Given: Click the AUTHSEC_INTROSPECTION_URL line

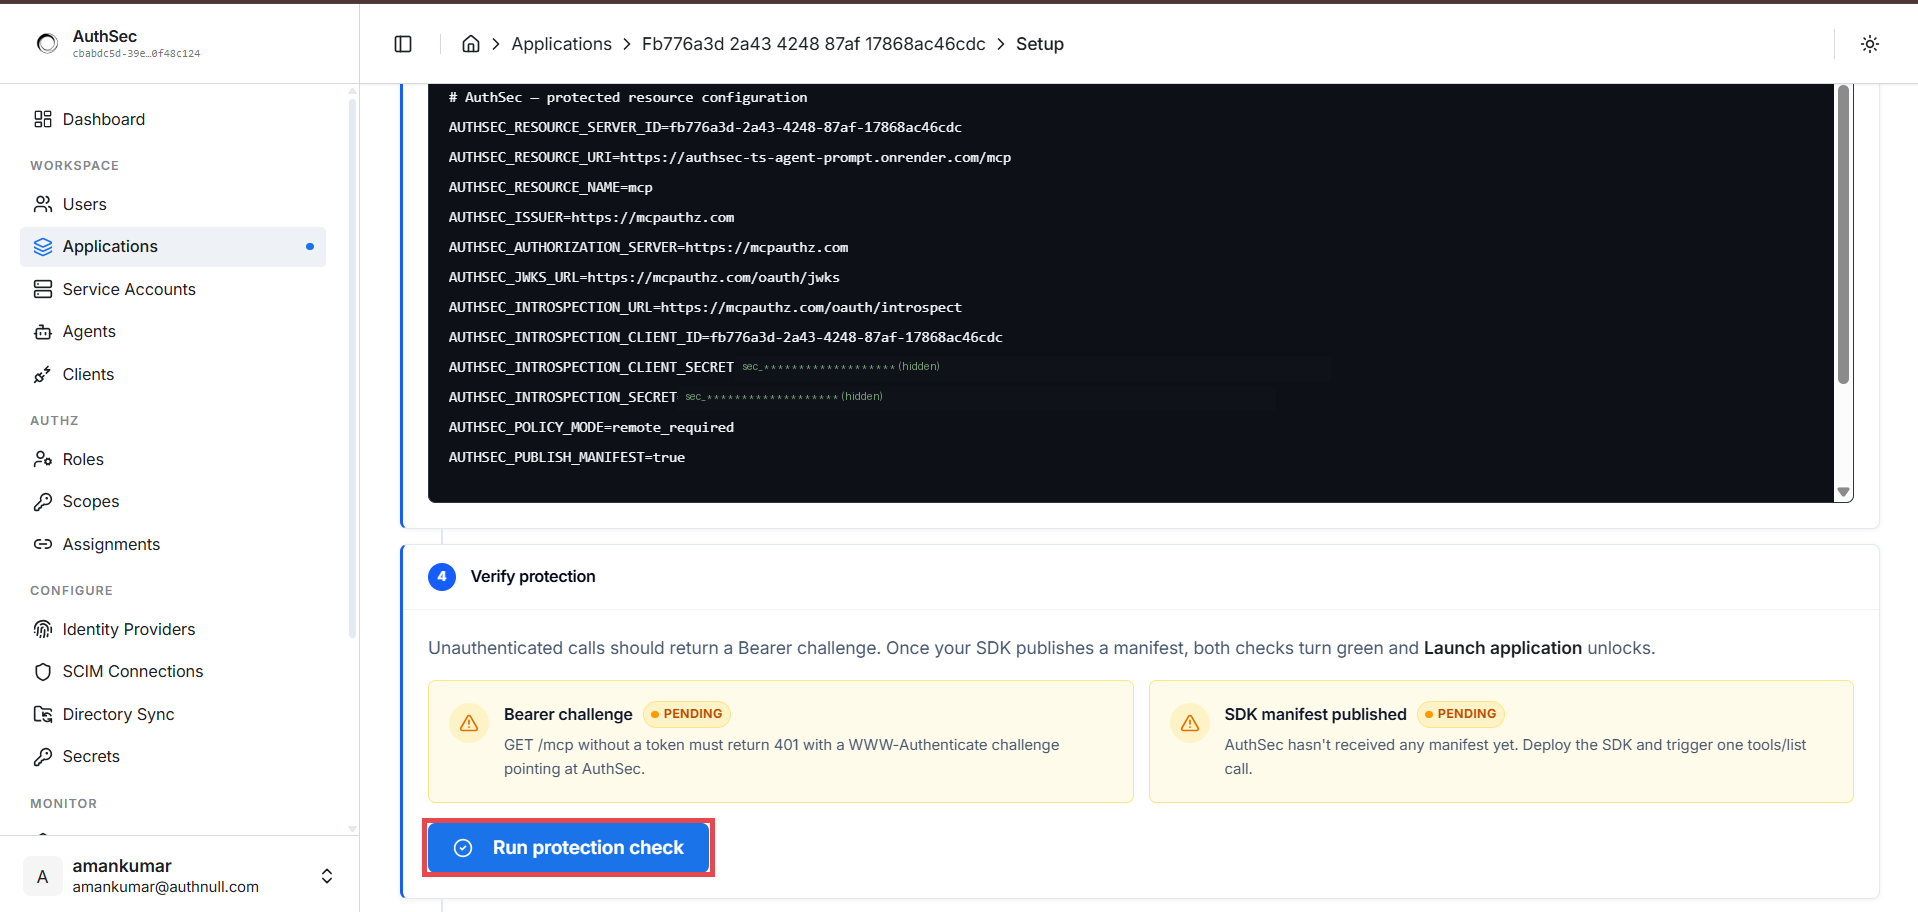Looking at the screenshot, I should coord(705,307).
